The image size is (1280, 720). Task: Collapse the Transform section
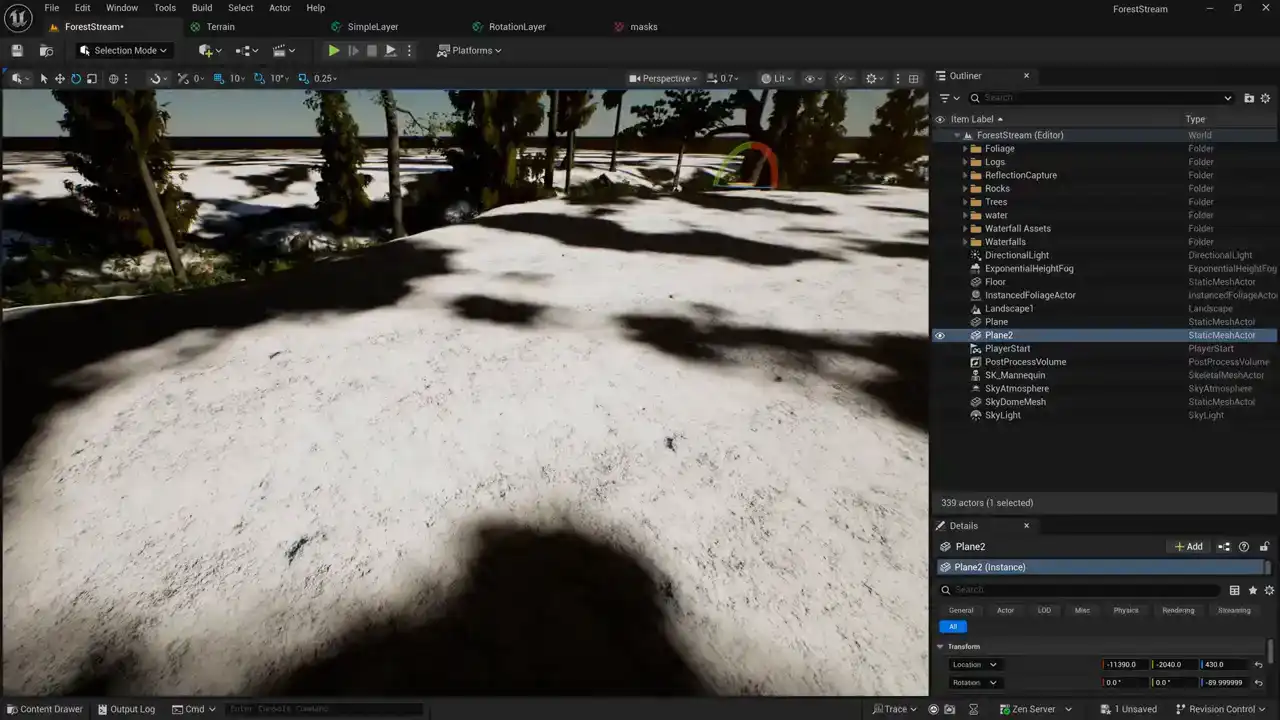[940, 647]
